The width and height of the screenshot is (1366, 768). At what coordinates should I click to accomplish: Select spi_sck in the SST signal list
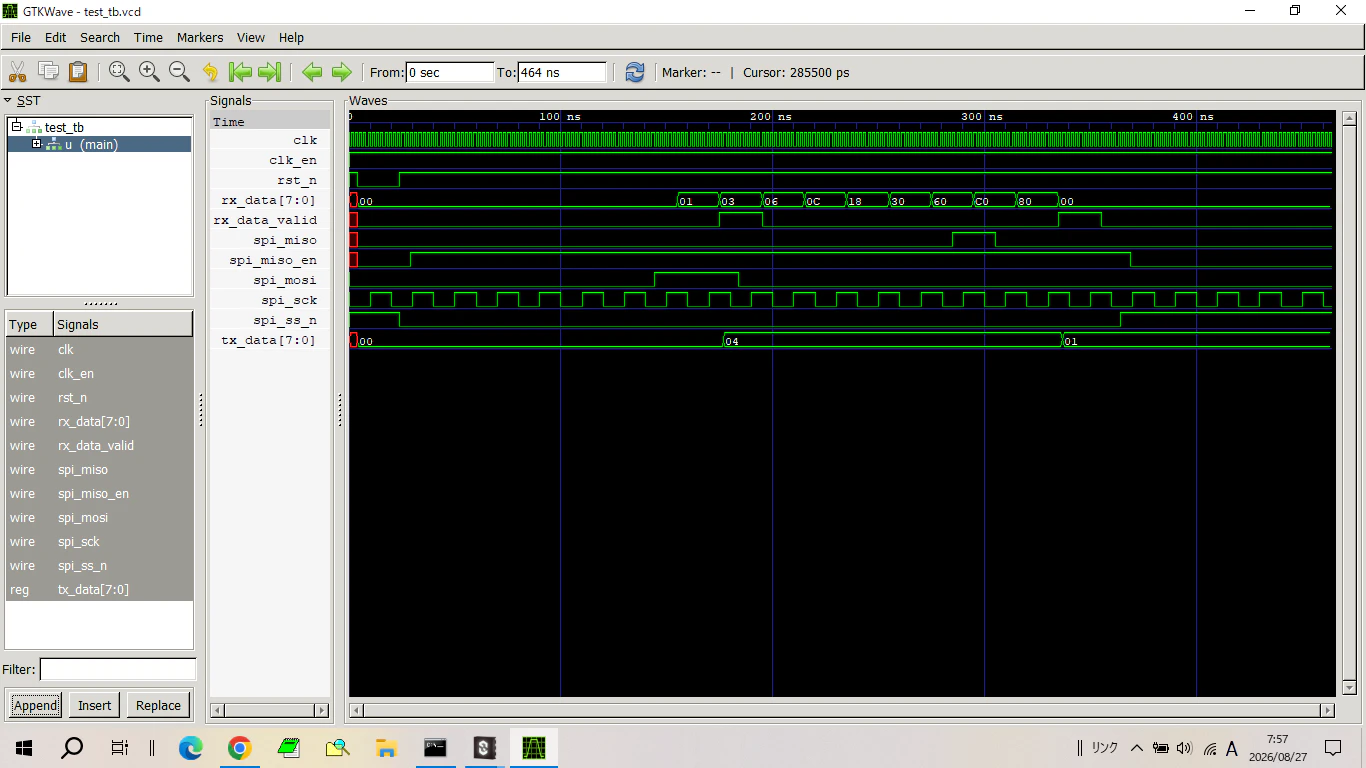pyautogui.click(x=99, y=542)
